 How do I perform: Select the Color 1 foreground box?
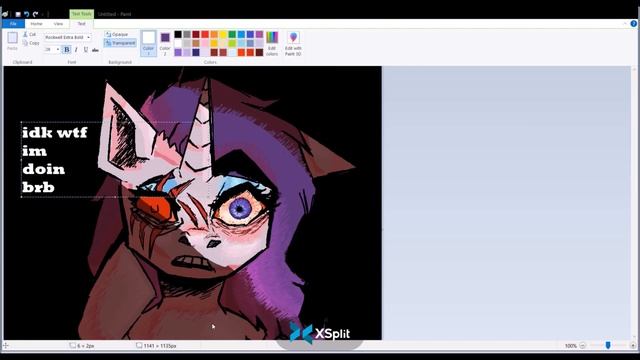149,43
